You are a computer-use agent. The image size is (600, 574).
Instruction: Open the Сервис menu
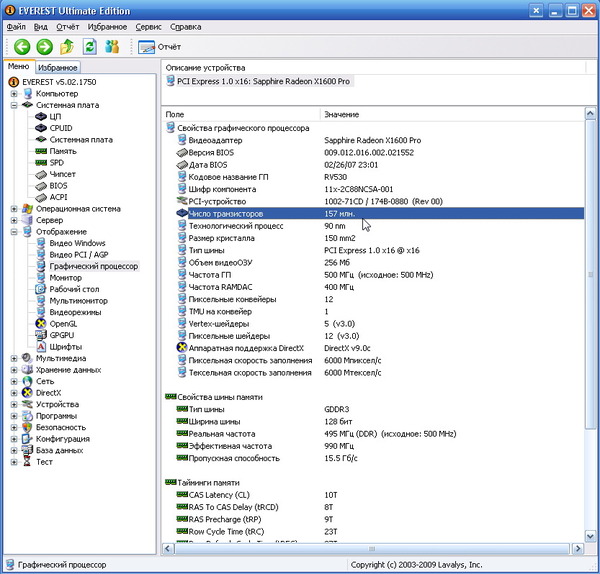148,27
